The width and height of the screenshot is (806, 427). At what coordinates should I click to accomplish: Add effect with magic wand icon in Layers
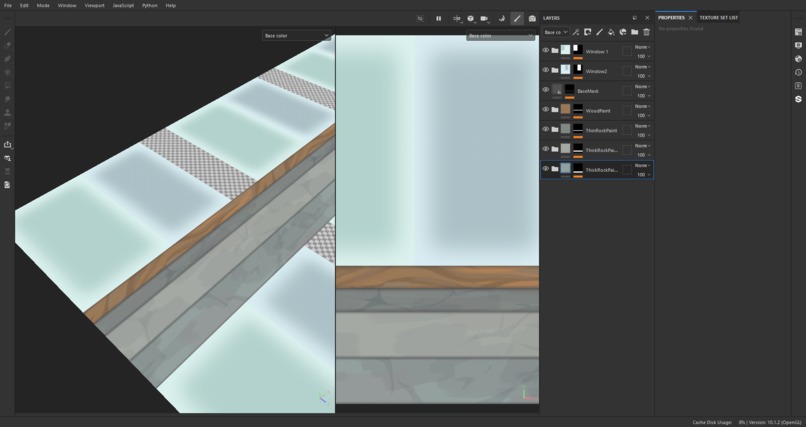(x=576, y=32)
